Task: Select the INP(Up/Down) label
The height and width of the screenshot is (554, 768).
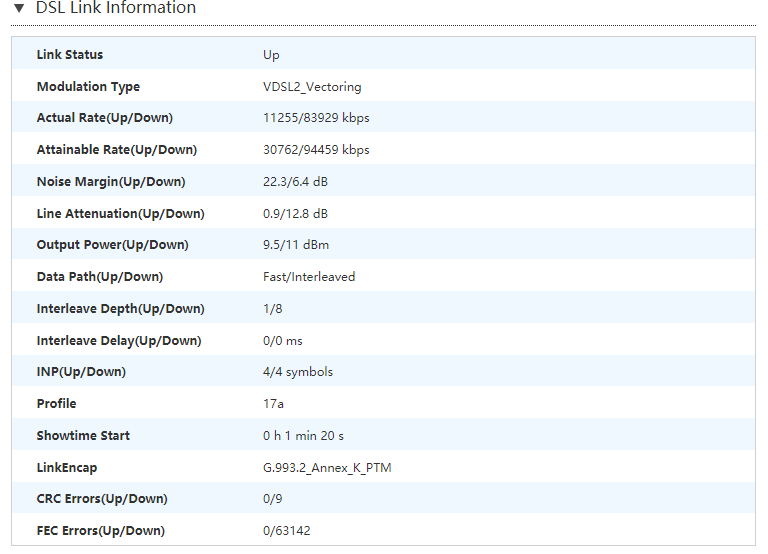Action: coord(81,372)
